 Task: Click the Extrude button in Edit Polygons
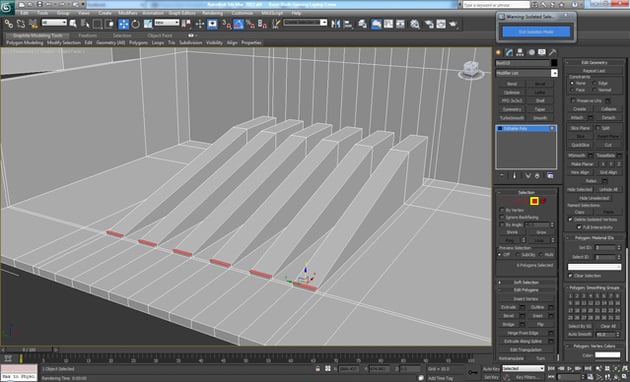click(x=508, y=307)
